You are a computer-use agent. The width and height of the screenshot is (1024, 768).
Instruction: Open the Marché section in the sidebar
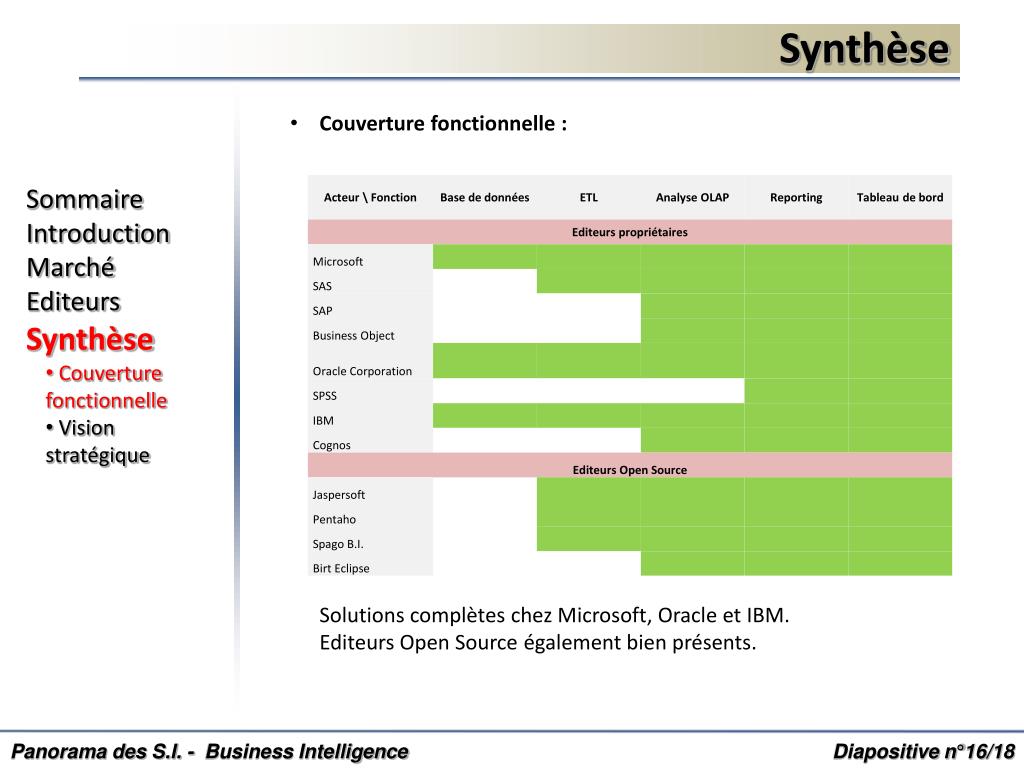[x=71, y=267]
